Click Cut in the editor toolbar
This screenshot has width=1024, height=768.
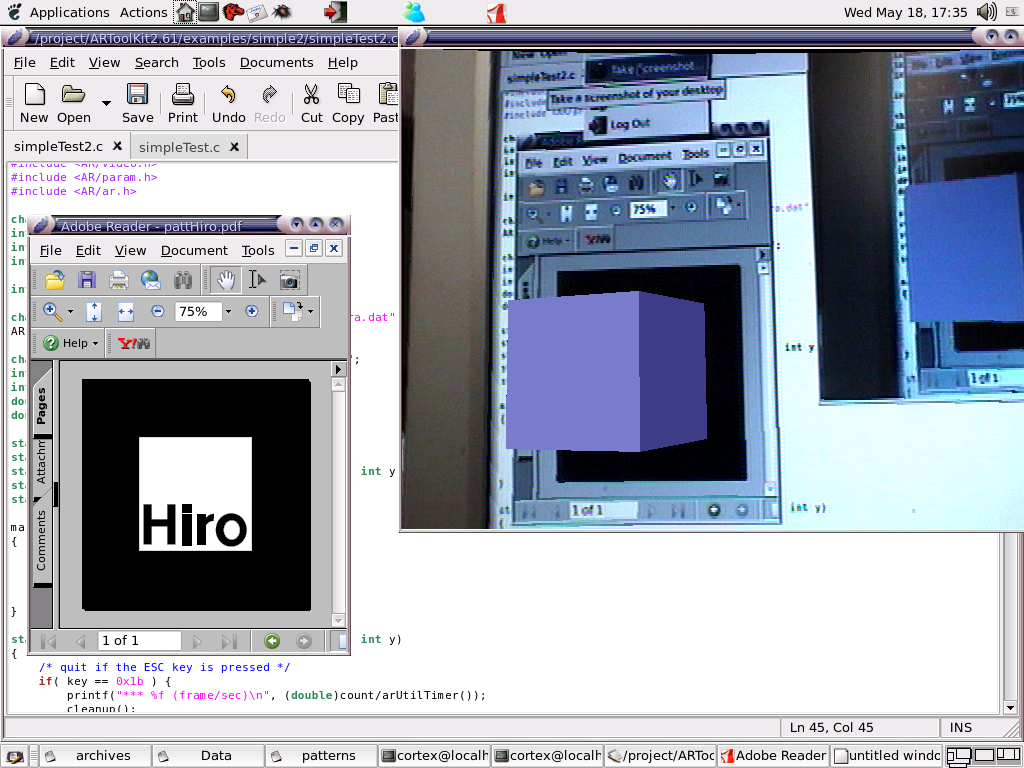point(312,103)
